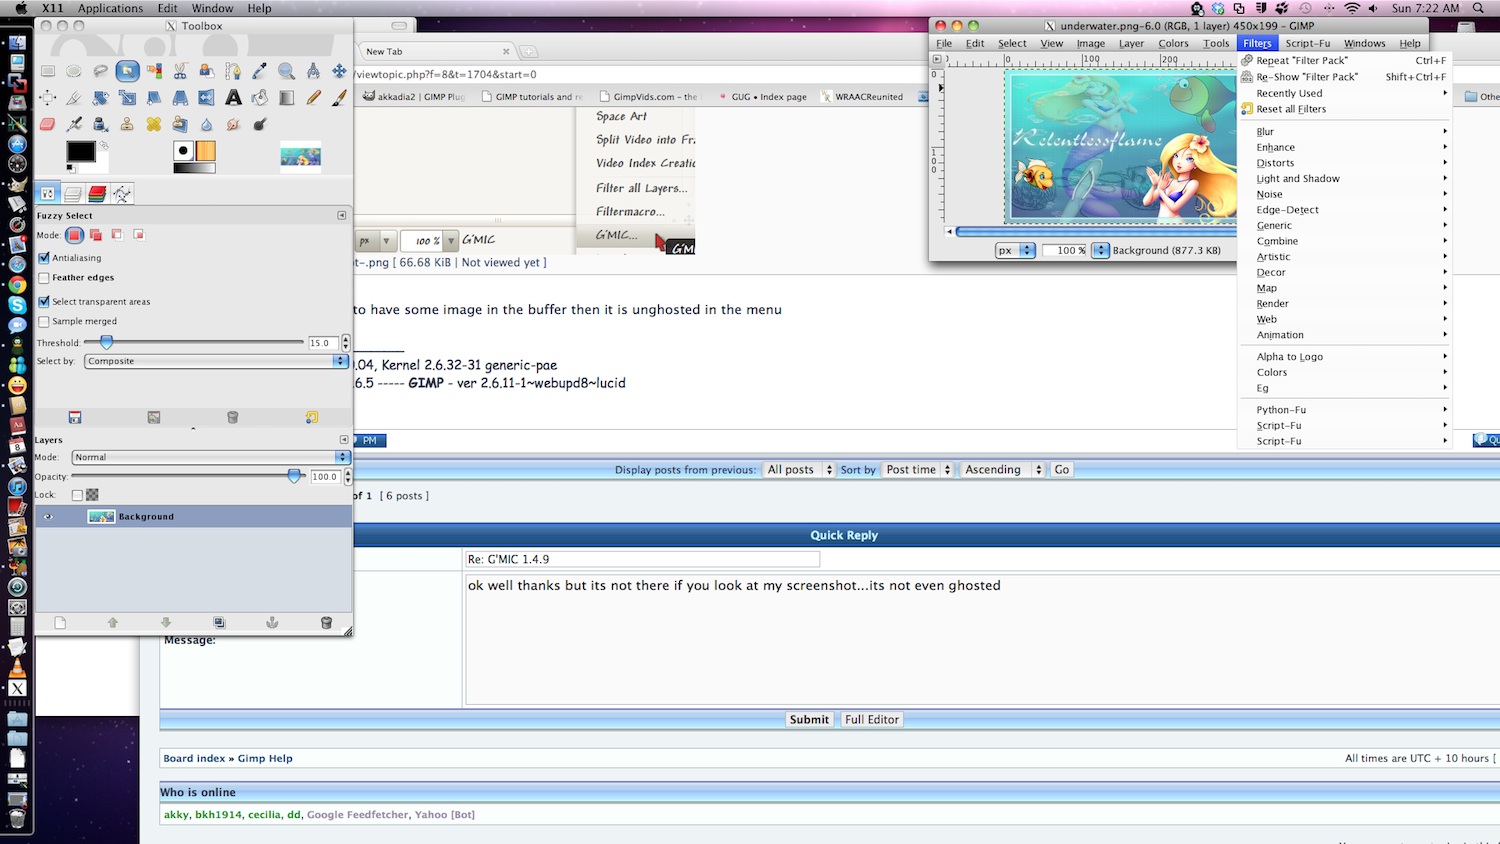The width and height of the screenshot is (1500, 844).
Task: Select the Bucket Fill tool
Action: tap(260, 98)
